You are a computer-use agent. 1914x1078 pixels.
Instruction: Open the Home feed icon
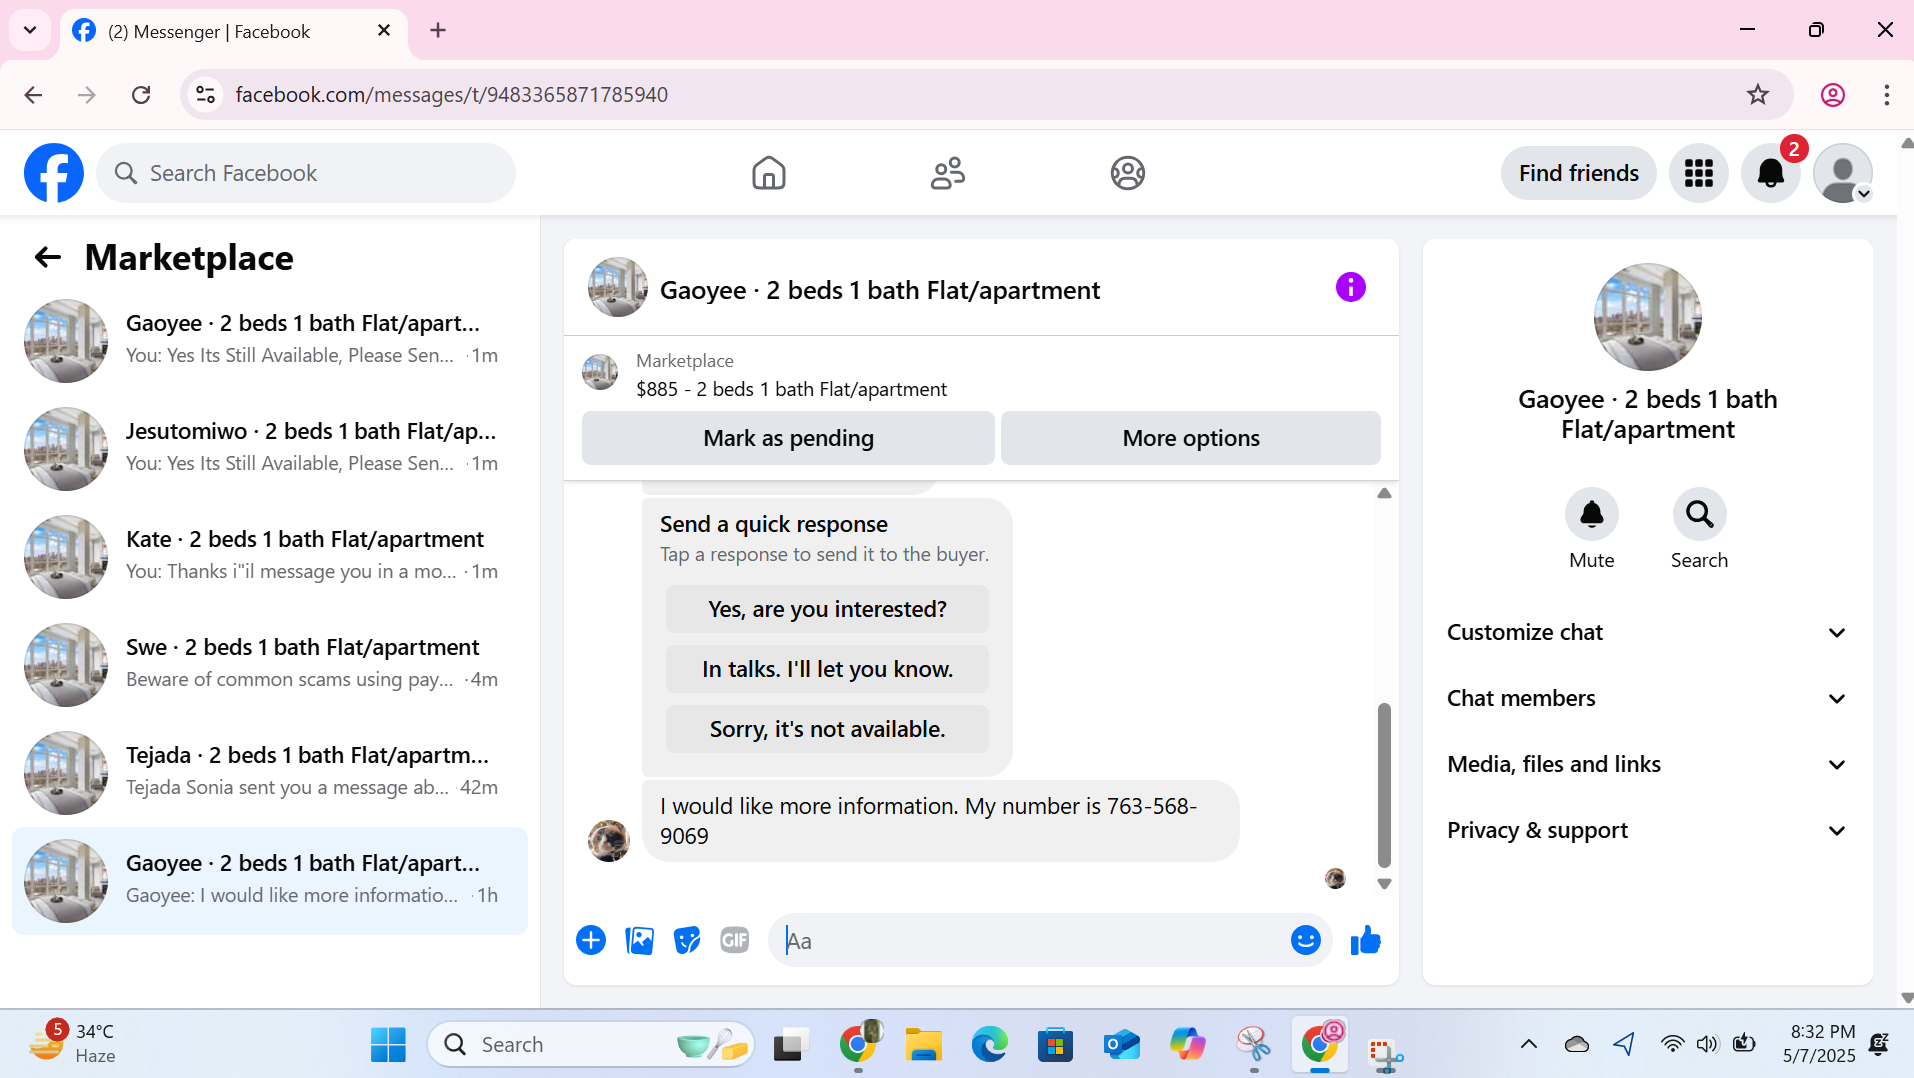coord(768,173)
